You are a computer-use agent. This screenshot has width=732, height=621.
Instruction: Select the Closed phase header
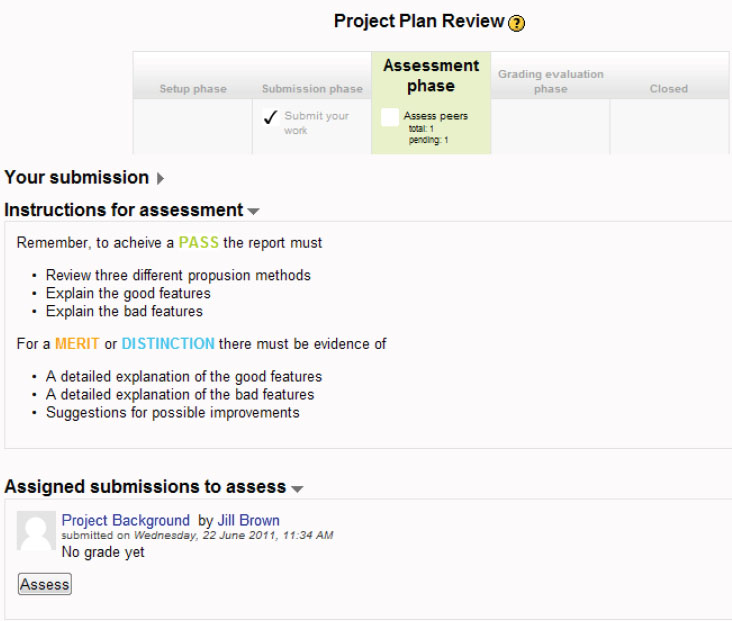click(668, 89)
